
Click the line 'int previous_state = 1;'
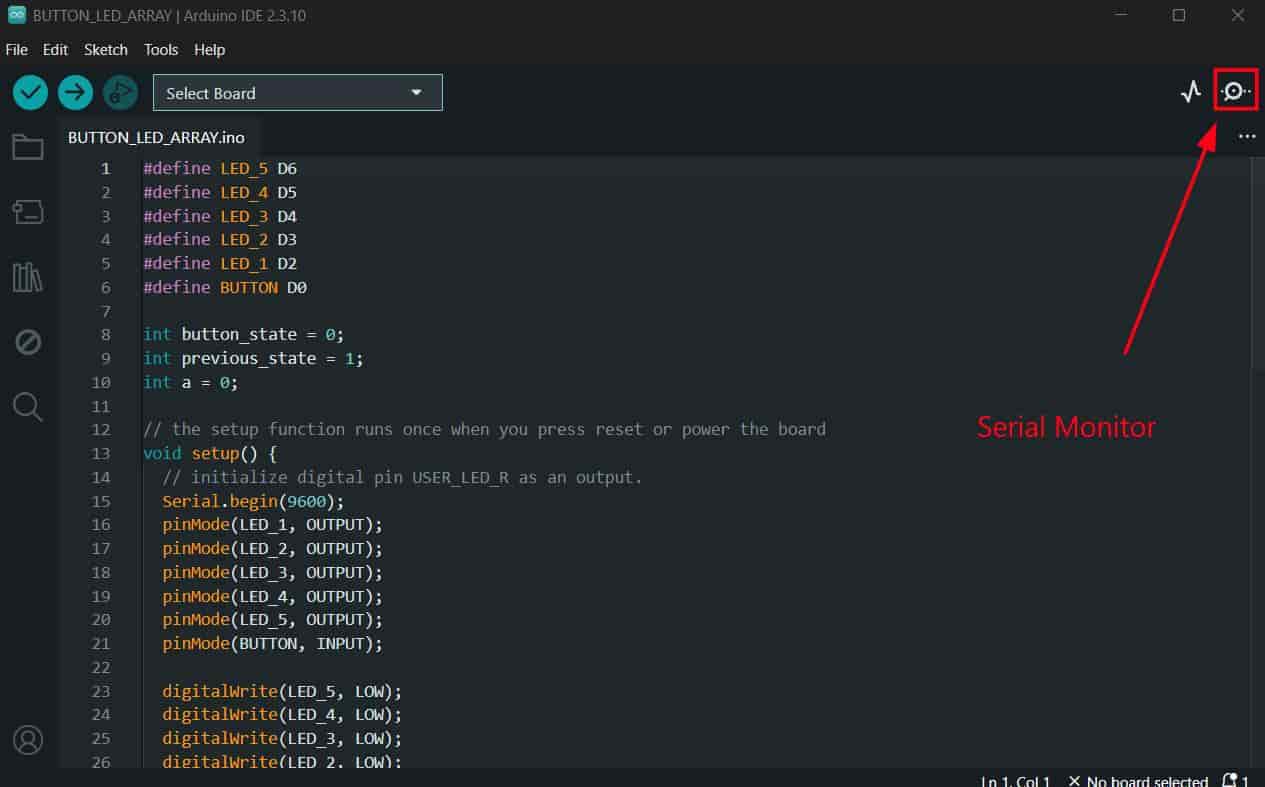(x=253, y=358)
